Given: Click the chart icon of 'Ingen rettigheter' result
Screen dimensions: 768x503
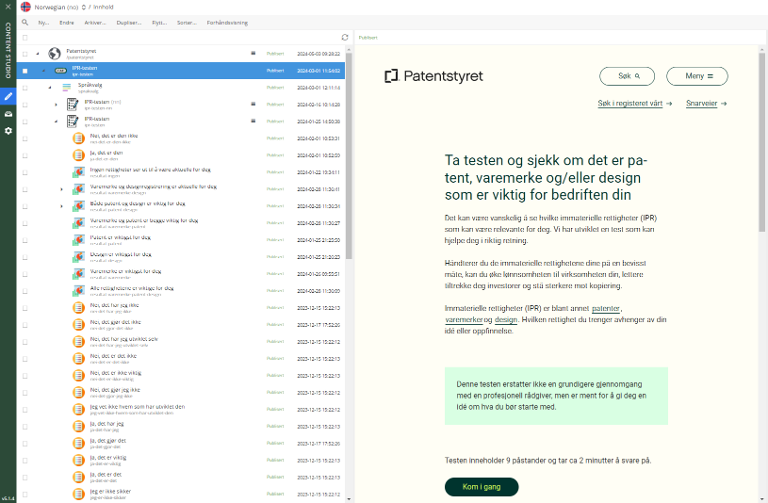Looking at the screenshot, I should pyautogui.click(x=78, y=172).
